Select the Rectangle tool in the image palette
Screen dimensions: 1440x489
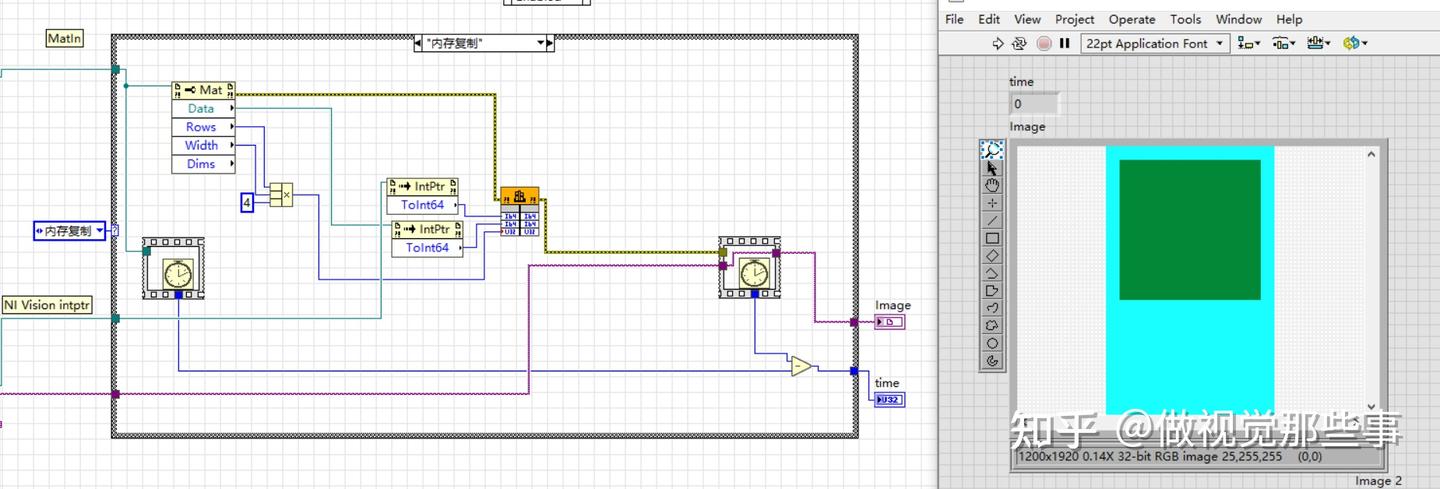992,238
